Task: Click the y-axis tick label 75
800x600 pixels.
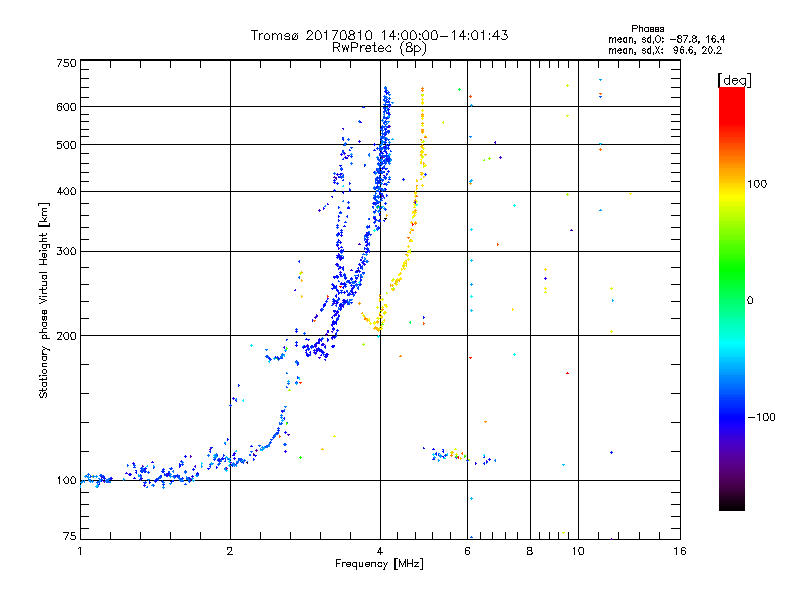Action: 70,536
